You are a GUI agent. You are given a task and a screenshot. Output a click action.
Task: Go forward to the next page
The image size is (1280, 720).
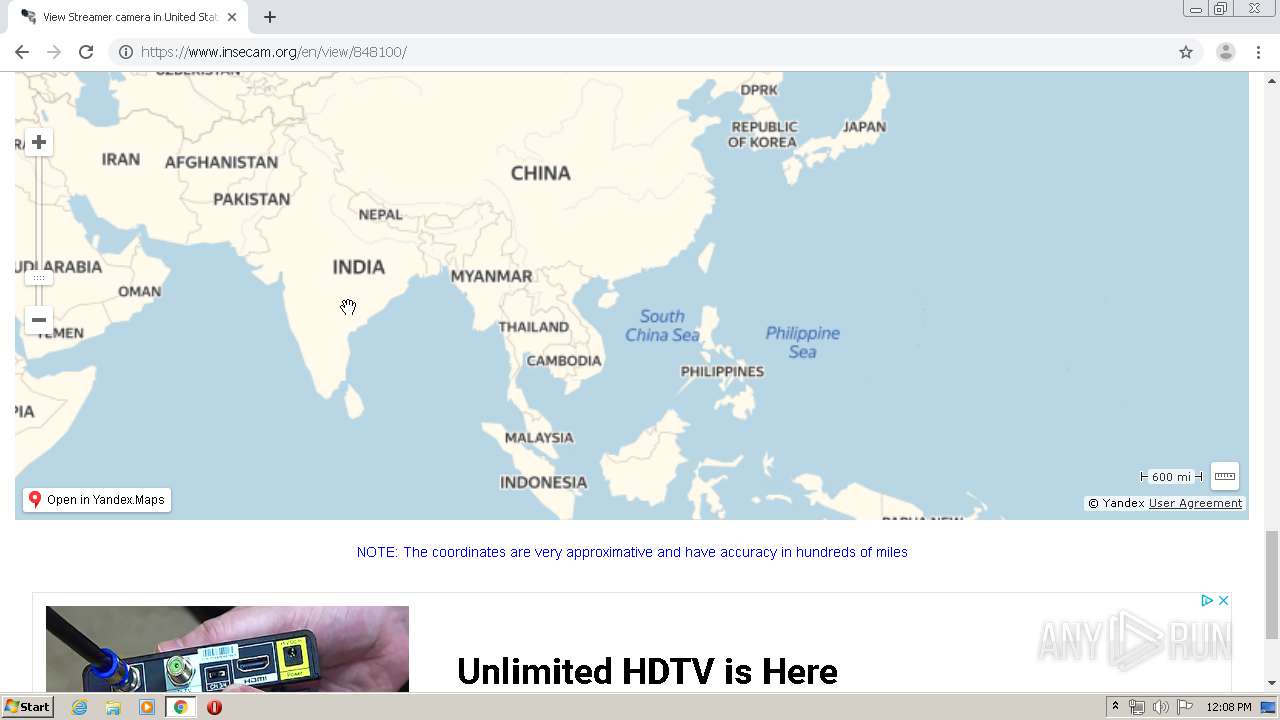(x=54, y=52)
